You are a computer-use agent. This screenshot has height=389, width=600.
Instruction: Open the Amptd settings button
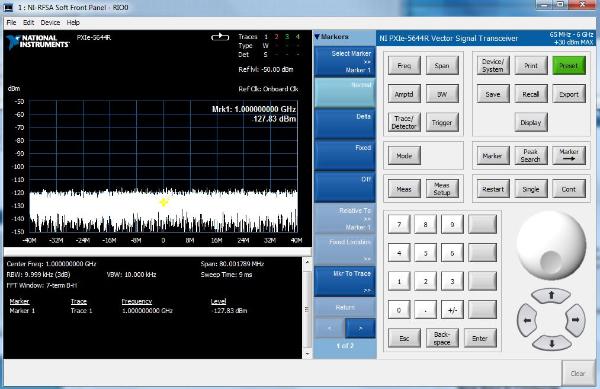404,94
